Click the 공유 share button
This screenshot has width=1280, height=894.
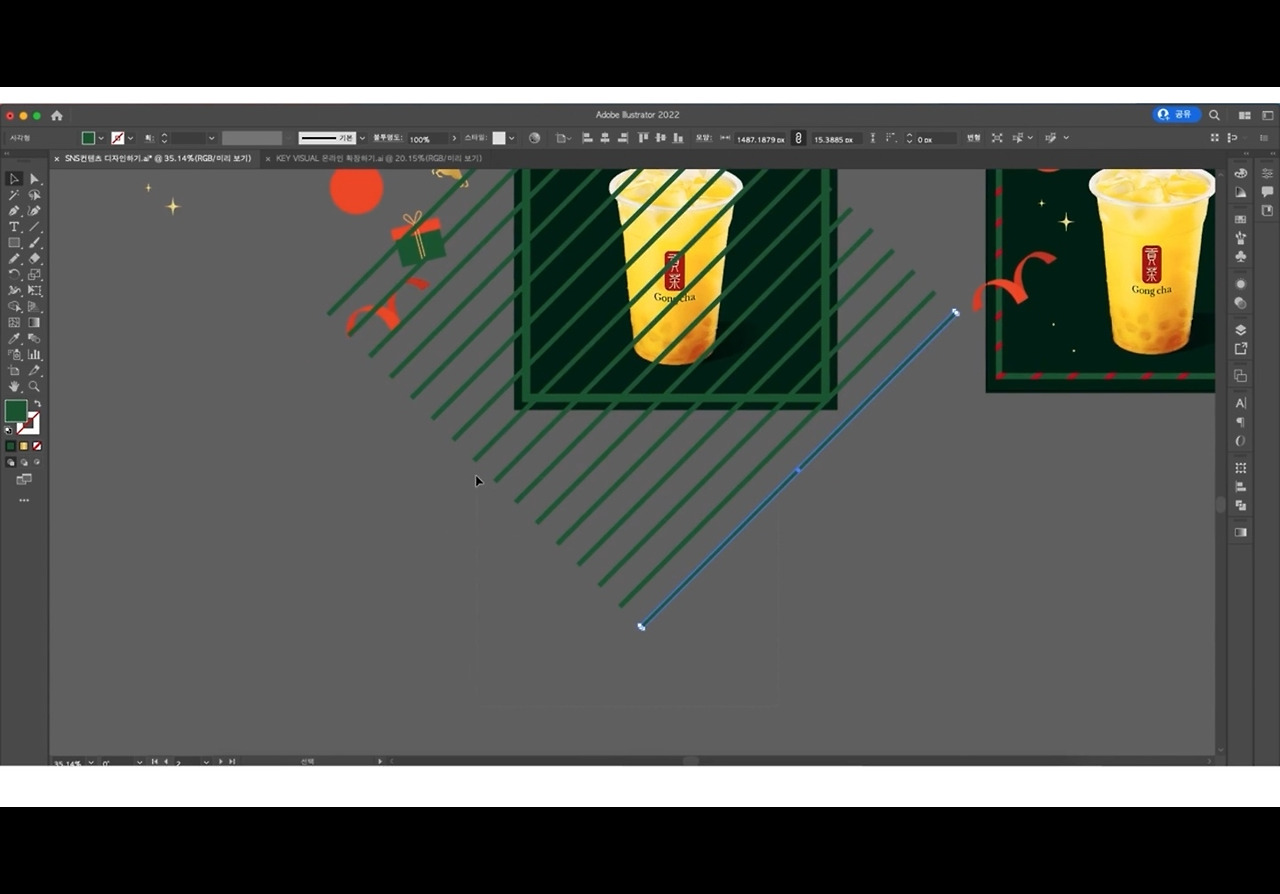pos(1176,115)
